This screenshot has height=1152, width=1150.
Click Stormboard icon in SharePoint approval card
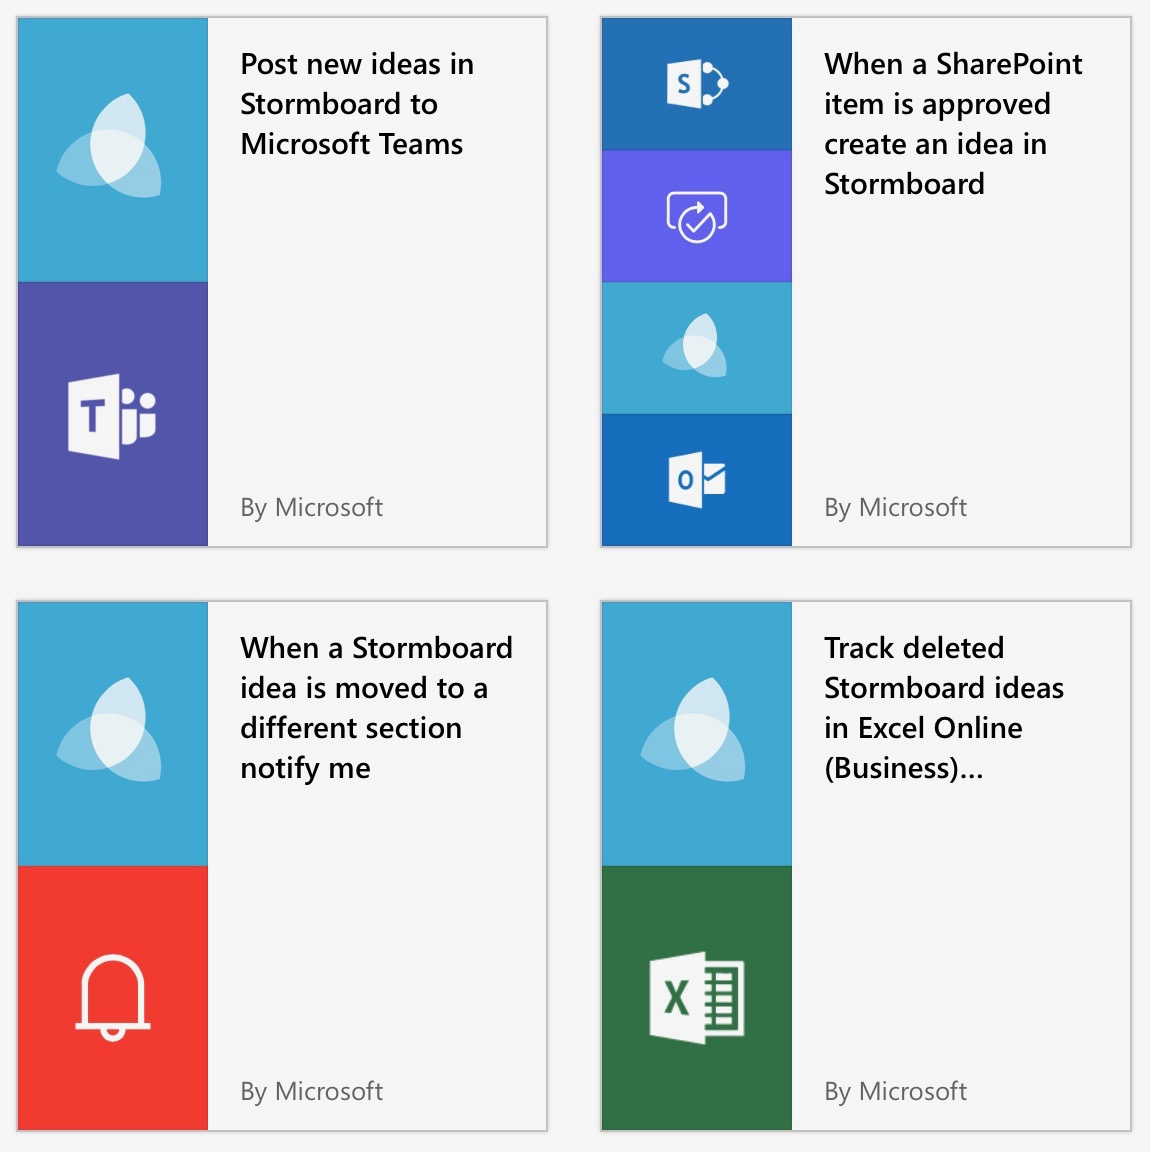tap(697, 348)
